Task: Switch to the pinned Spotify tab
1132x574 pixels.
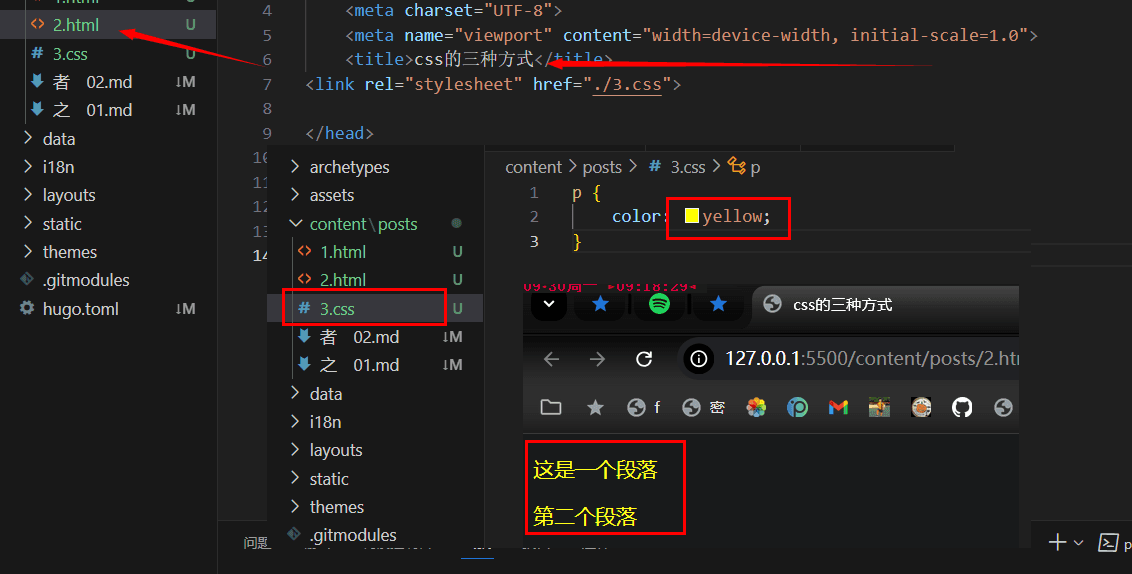Action: [x=659, y=305]
